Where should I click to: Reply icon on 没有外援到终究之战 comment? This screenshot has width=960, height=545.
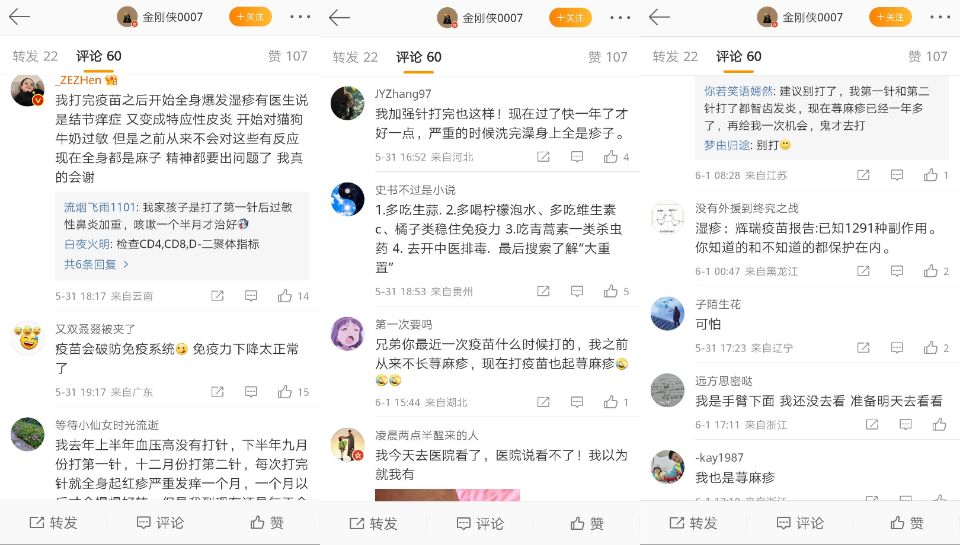click(897, 271)
